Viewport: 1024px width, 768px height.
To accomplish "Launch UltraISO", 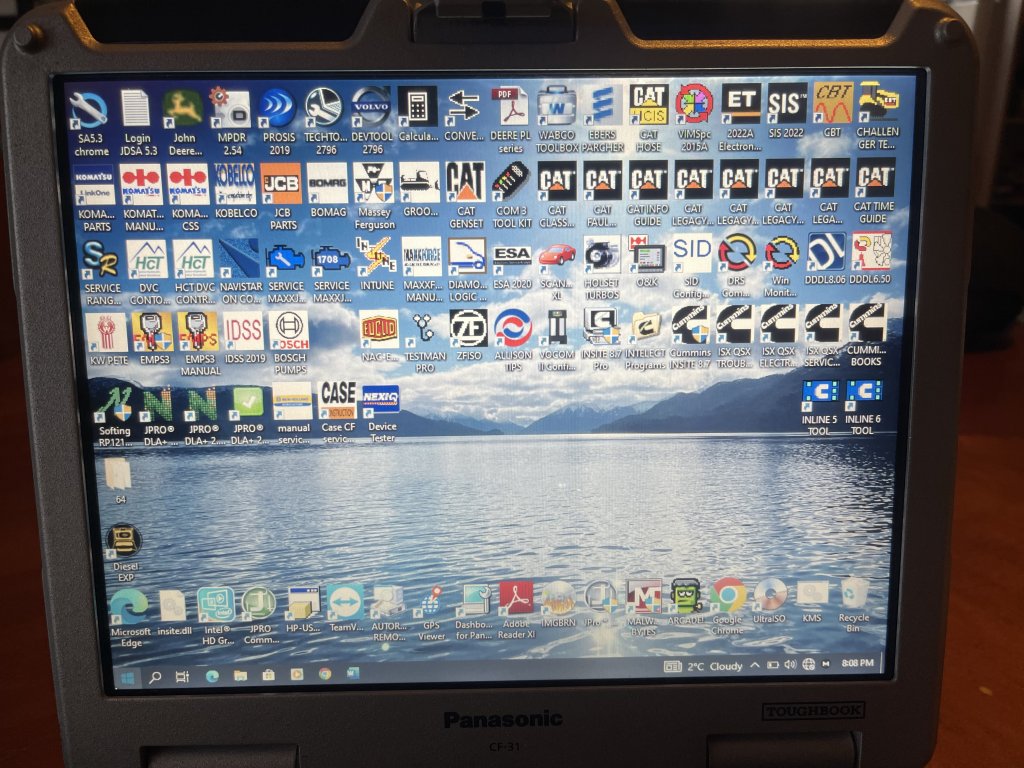I will pyautogui.click(x=769, y=595).
